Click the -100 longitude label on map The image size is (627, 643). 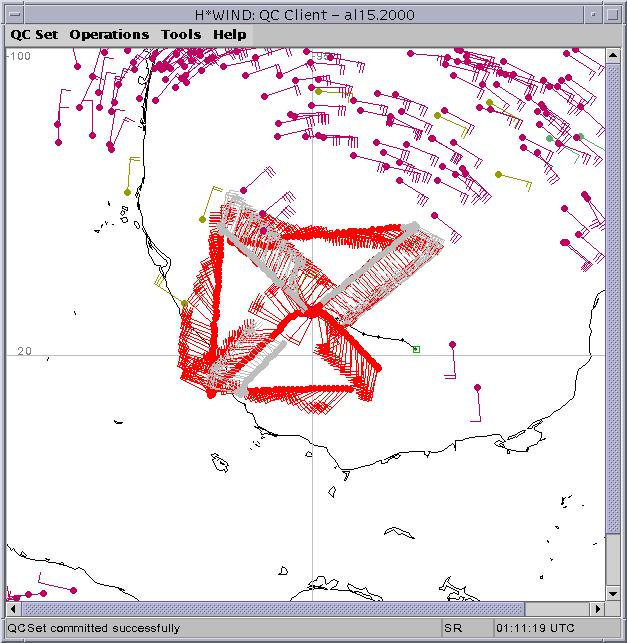click(x=18, y=56)
